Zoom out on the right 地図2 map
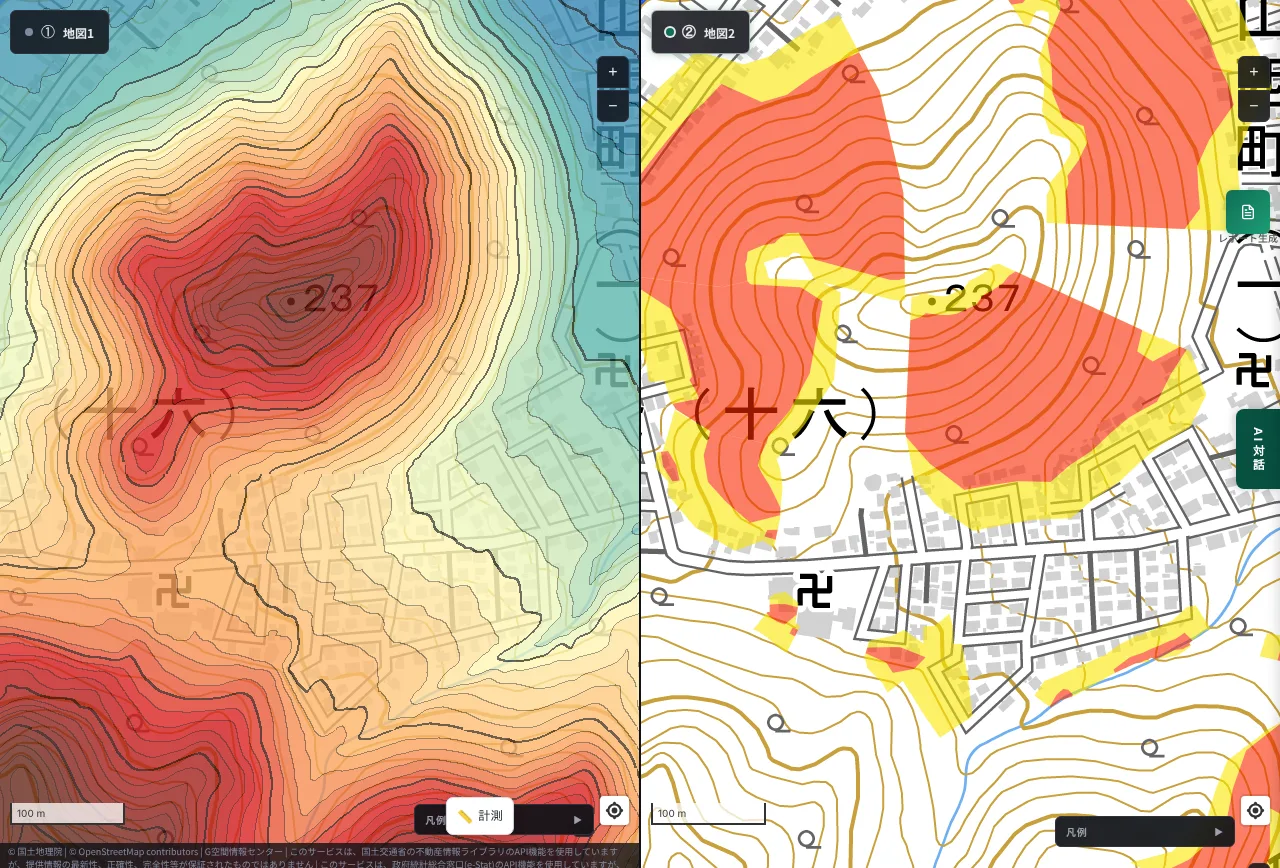 (x=1254, y=105)
